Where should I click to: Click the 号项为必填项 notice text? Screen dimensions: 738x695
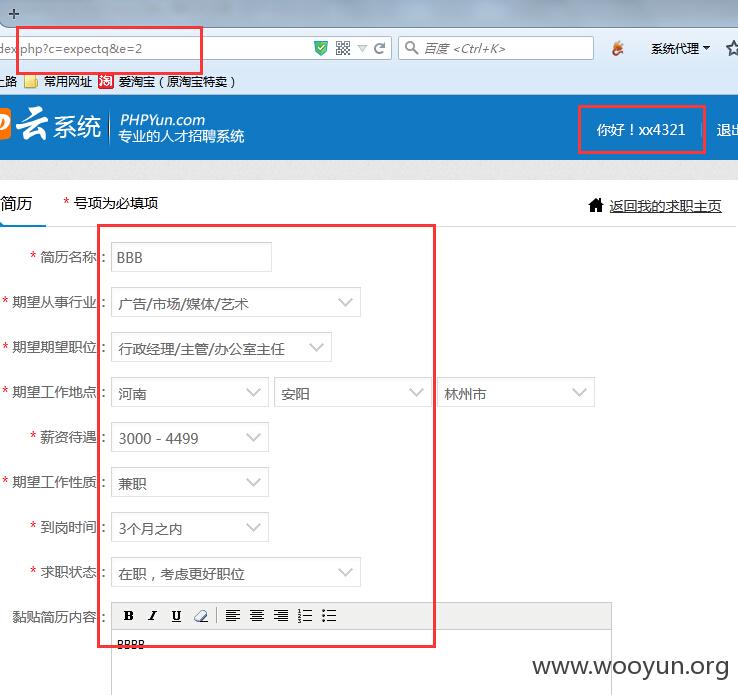(115, 203)
